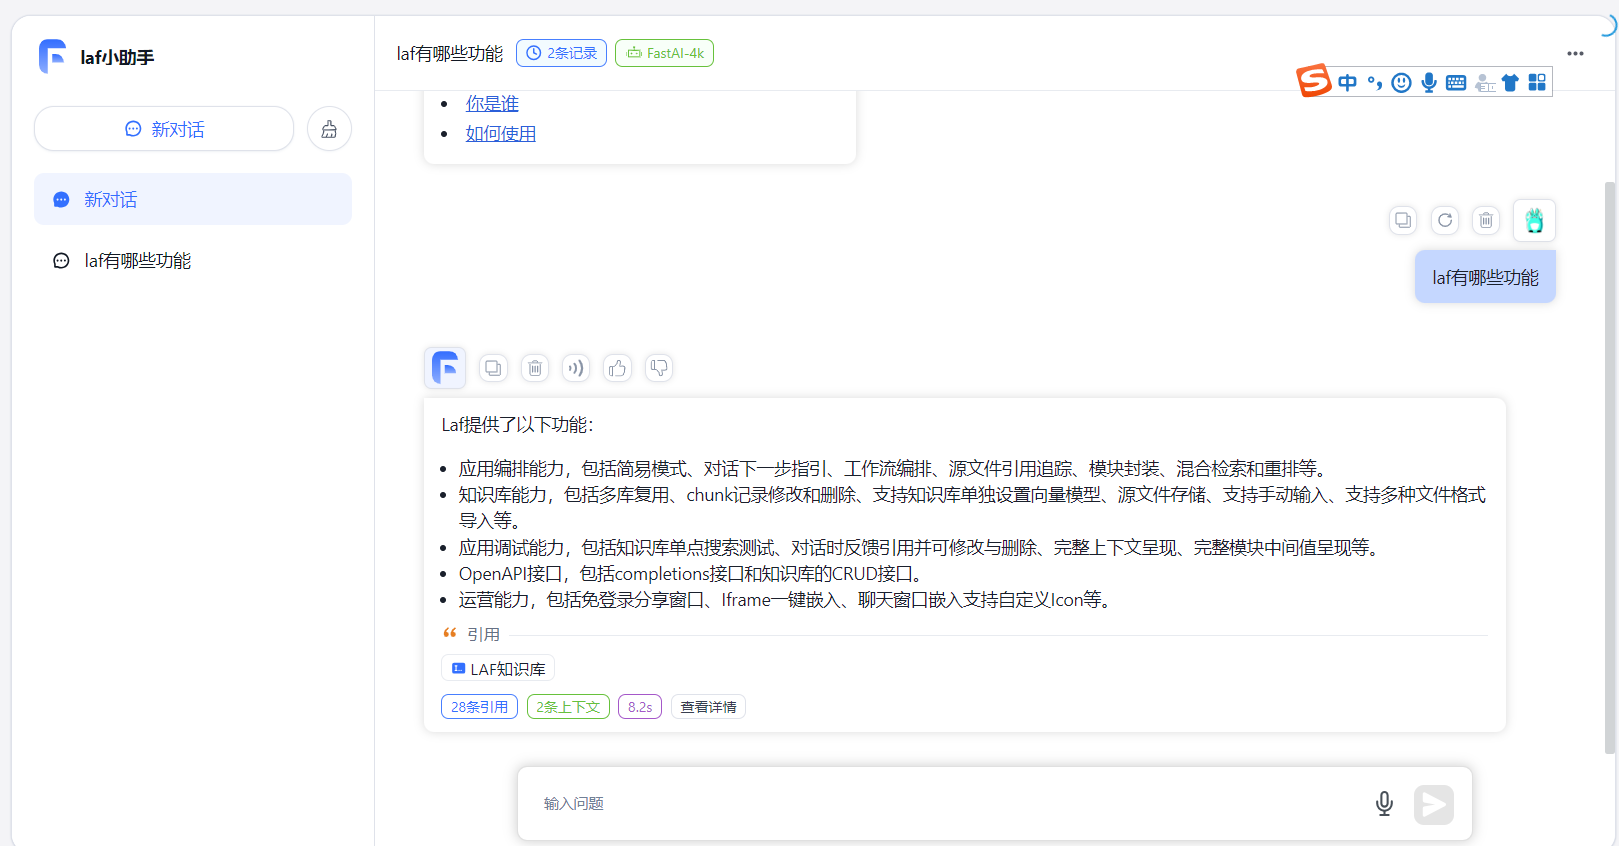1619x846 pixels.
Task: Open IME toolbox grid icon
Action: click(x=1537, y=83)
